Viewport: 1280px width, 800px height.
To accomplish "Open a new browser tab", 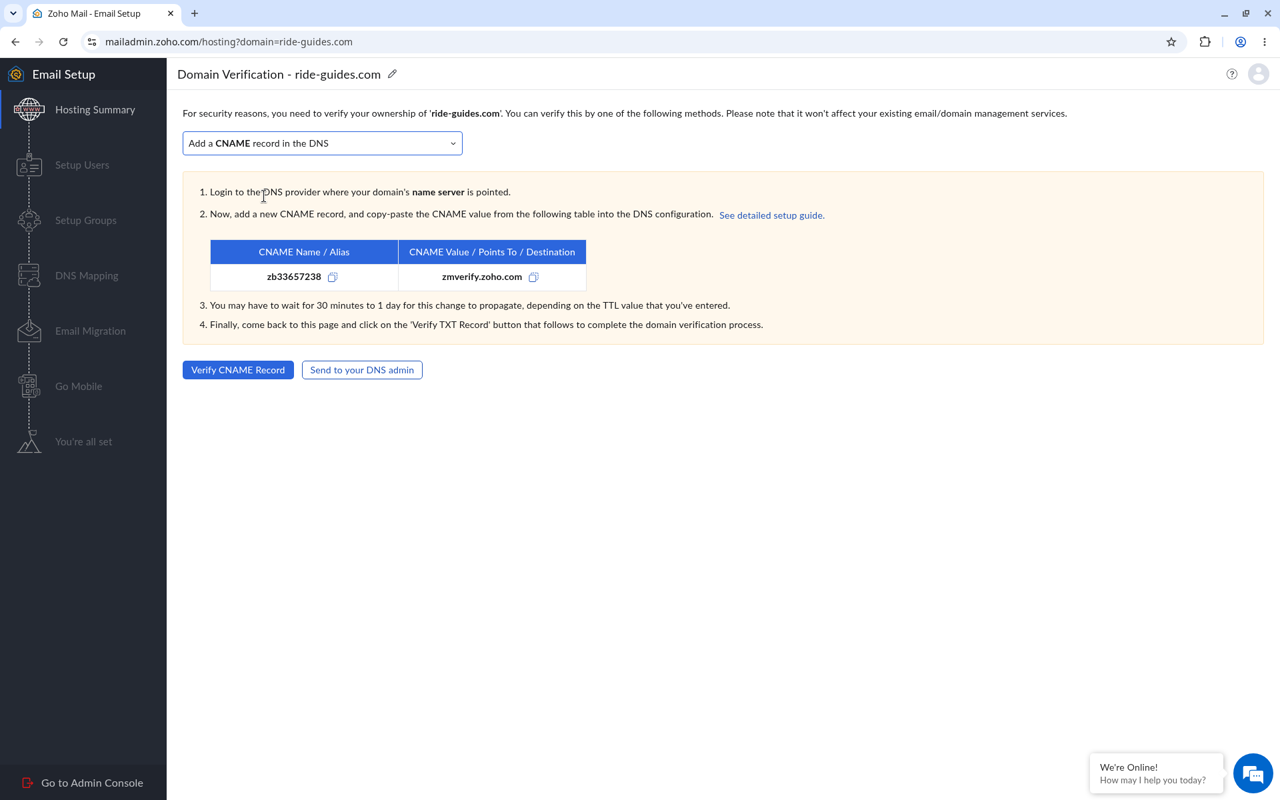I will click(x=195, y=14).
